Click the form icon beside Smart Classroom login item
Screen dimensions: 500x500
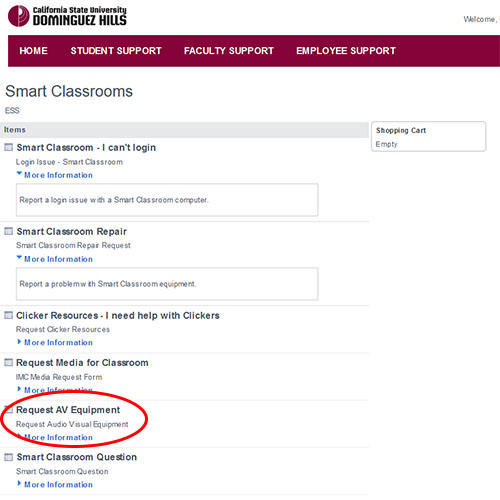coord(8,147)
